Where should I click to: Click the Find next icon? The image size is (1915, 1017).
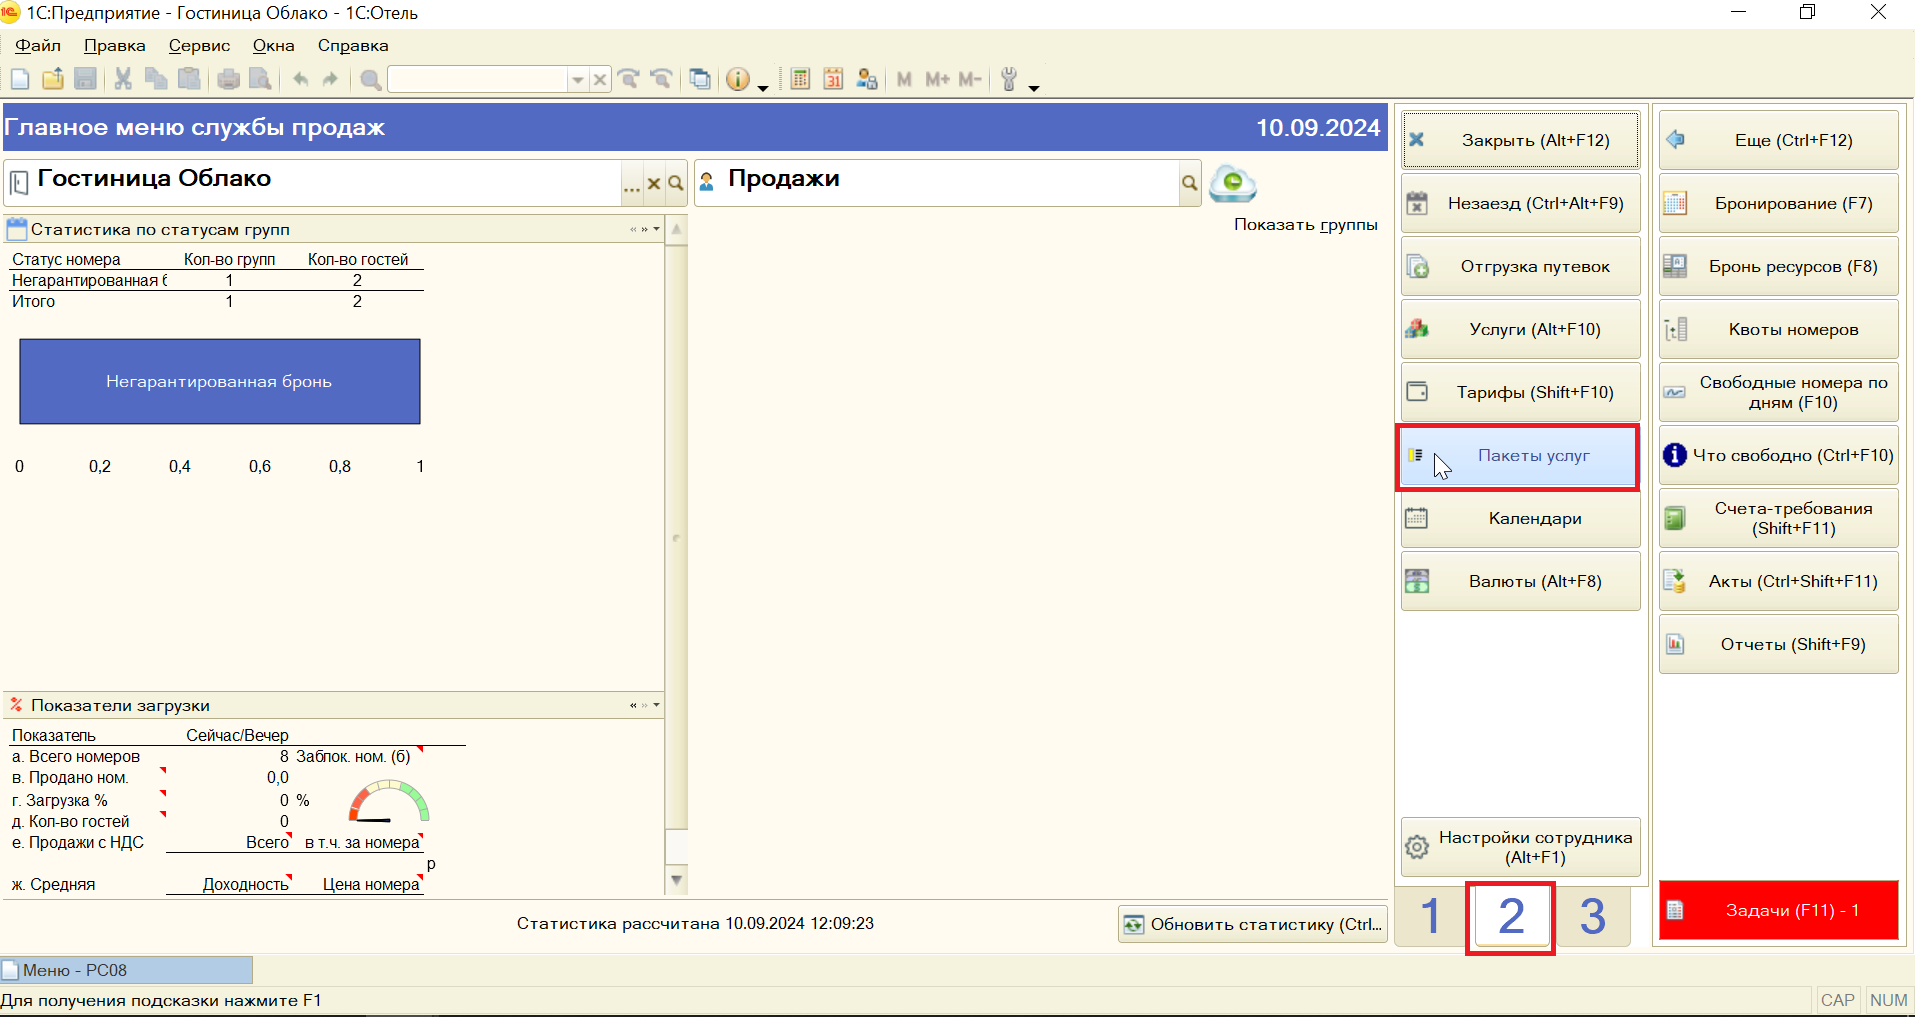(x=629, y=79)
